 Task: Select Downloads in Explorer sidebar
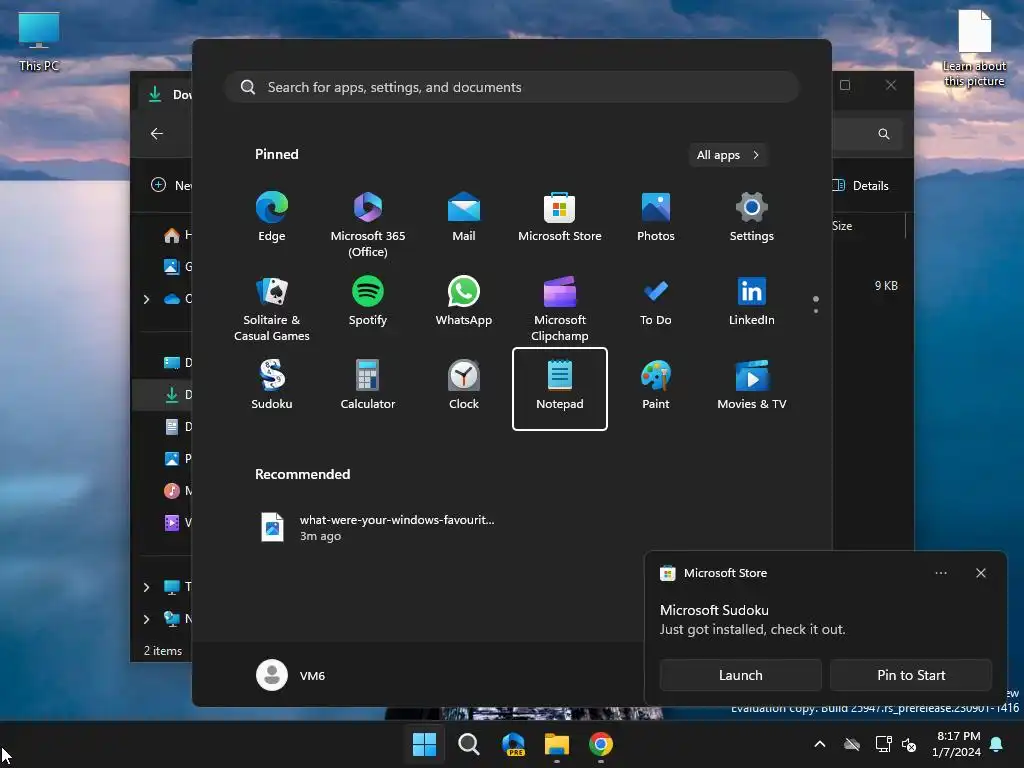(x=163, y=394)
